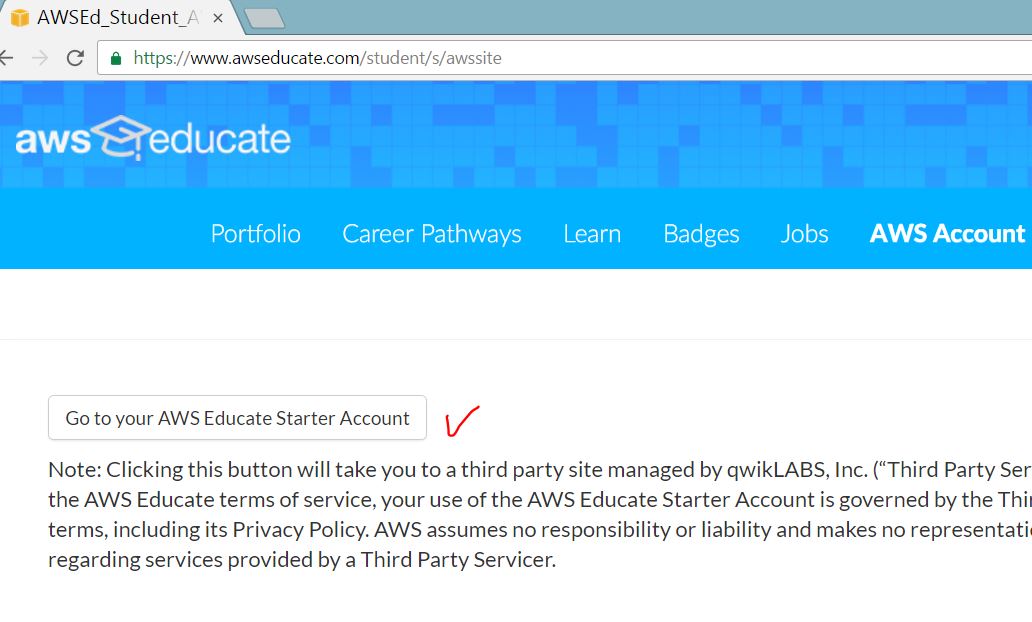Open a new browser tab
Image resolution: width=1032 pixels, height=622 pixels.
point(264,18)
